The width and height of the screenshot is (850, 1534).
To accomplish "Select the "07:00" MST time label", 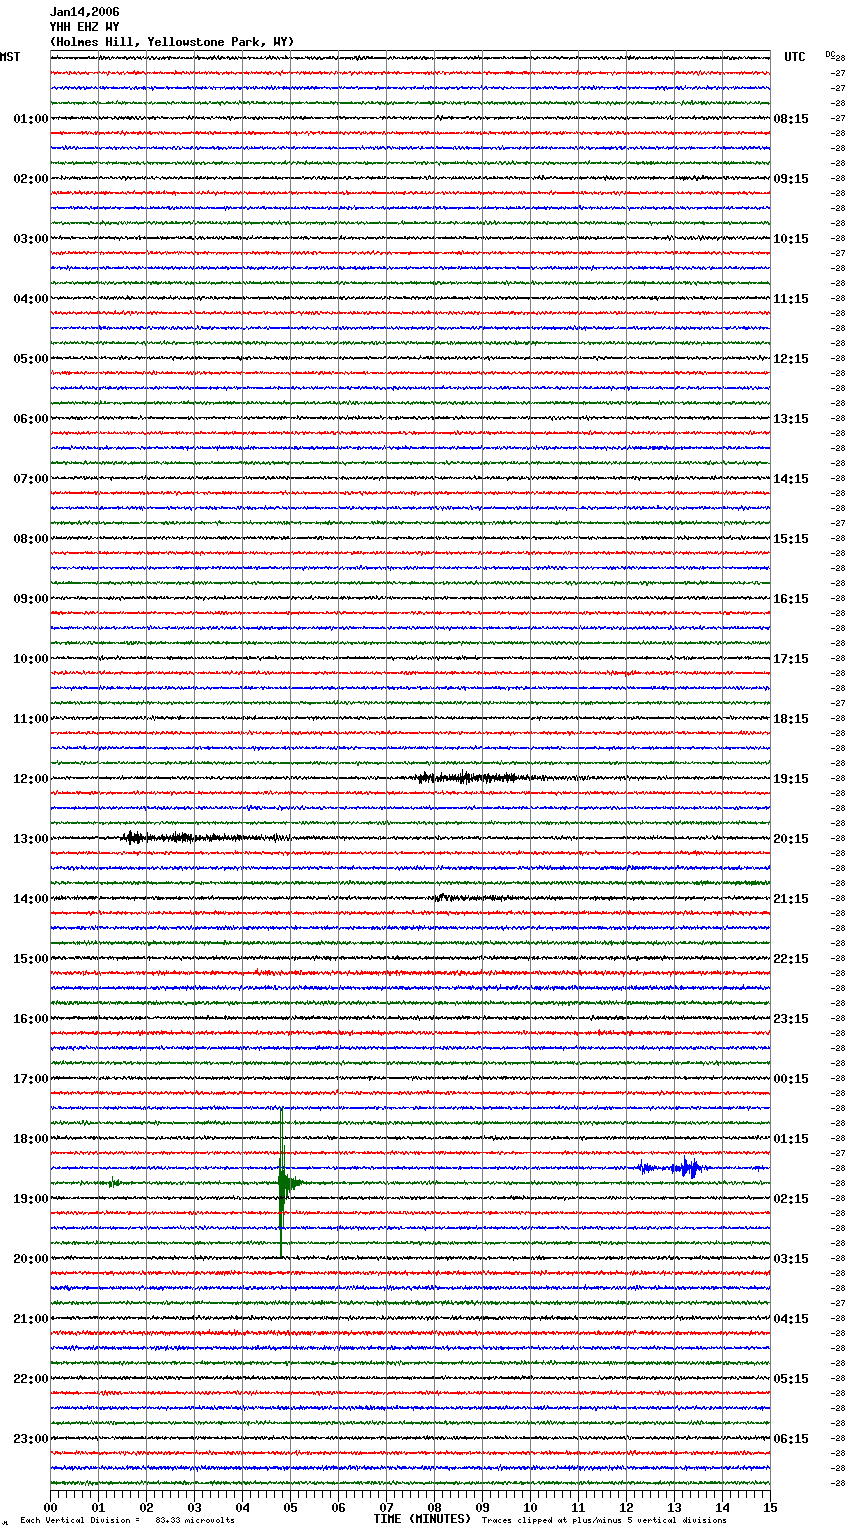I will click(x=31, y=479).
